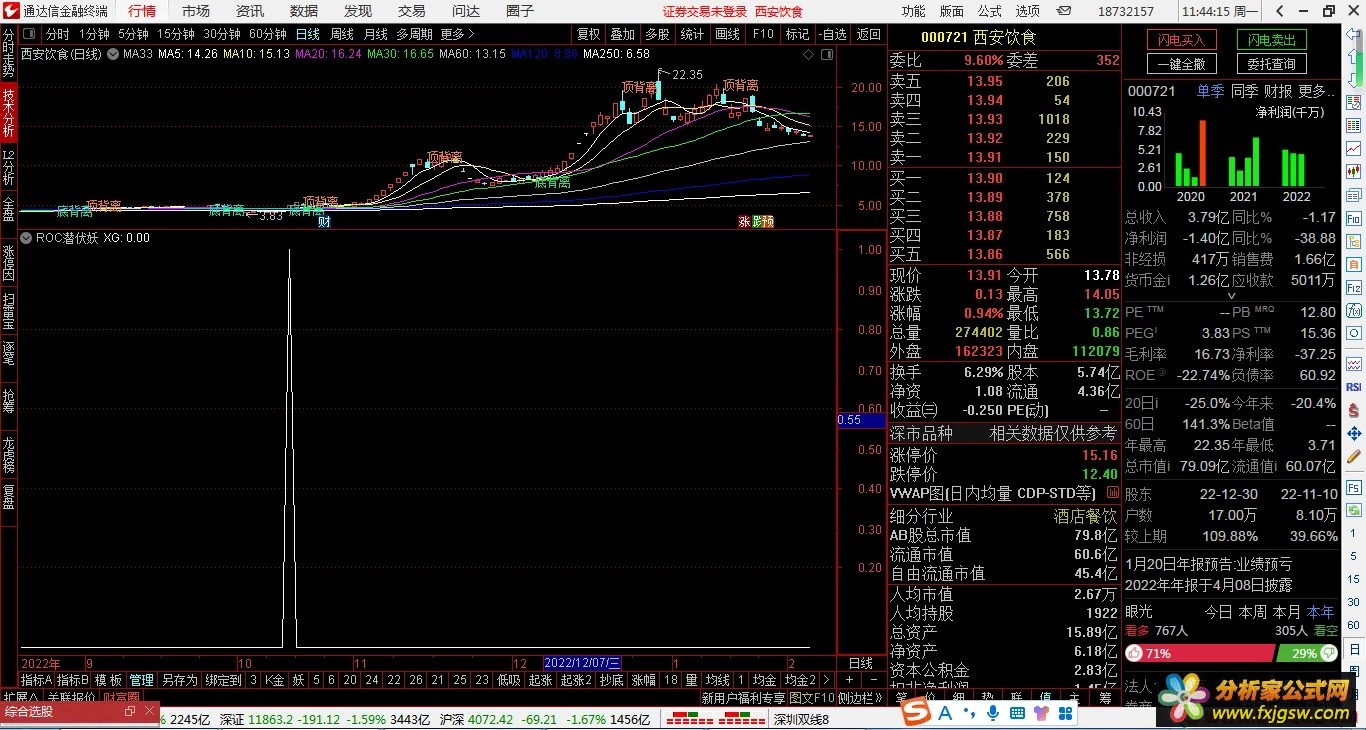This screenshot has height=730, width=1366.
Task: Expand 多股 multi-stock view
Action: tap(657, 34)
